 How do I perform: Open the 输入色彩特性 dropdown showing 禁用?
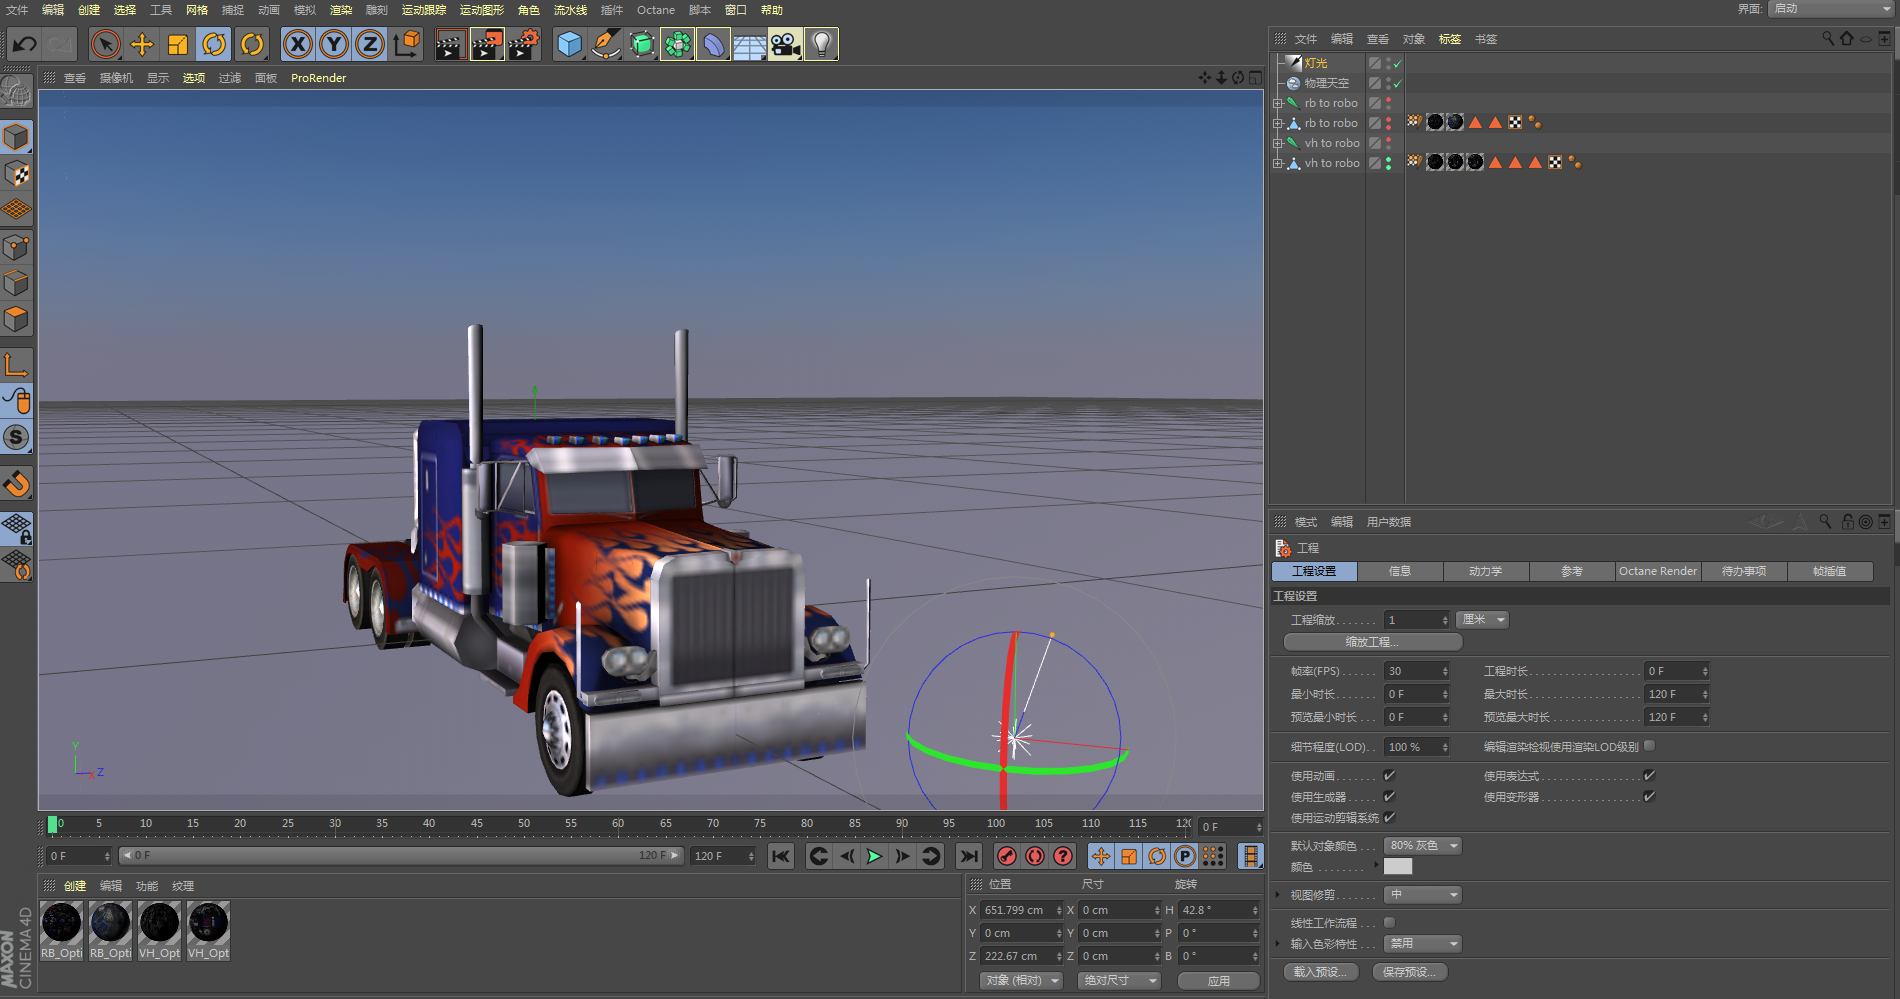(1422, 944)
